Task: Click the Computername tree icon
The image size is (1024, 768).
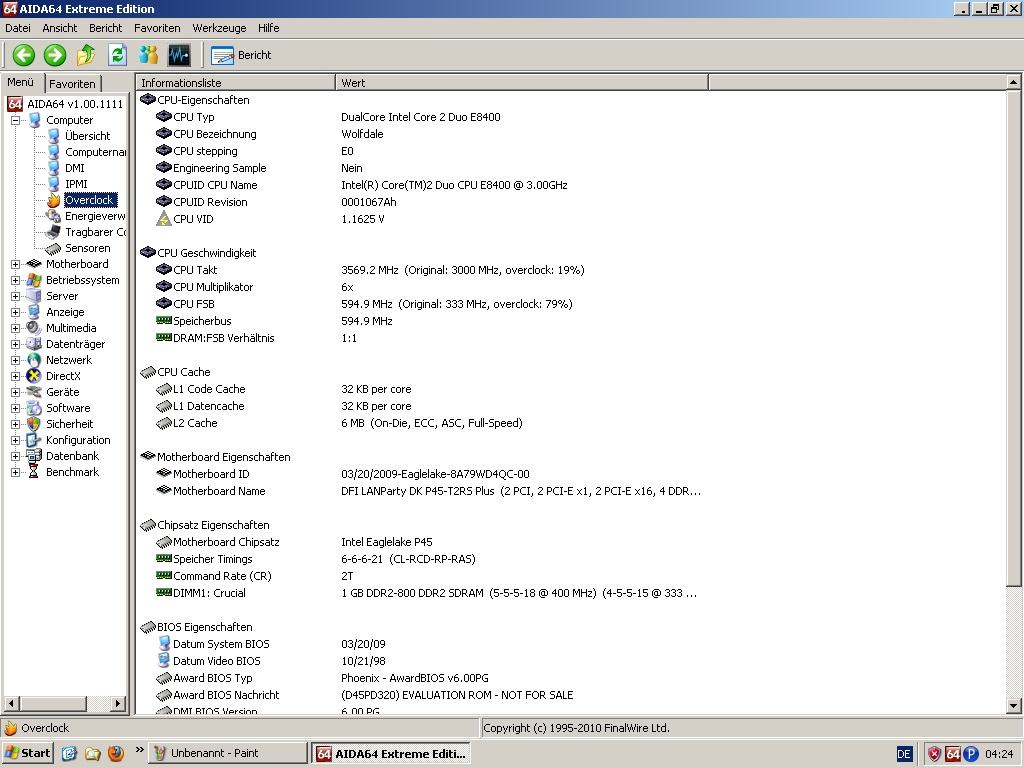Action: [53, 152]
